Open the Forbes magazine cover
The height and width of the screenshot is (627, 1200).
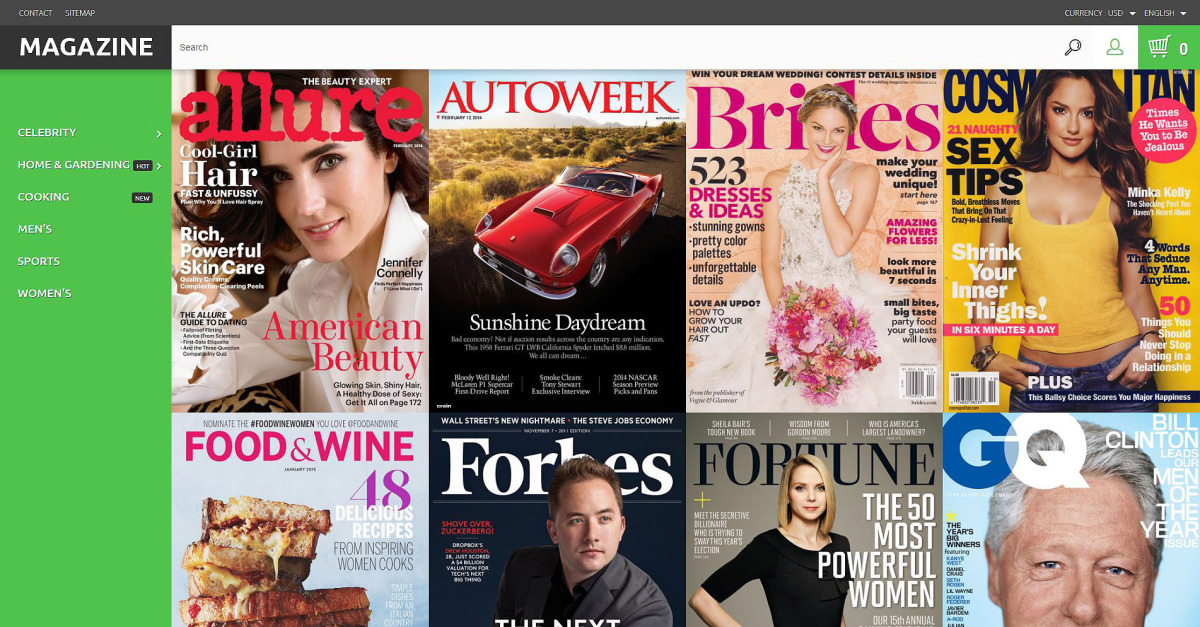pyautogui.click(x=557, y=520)
